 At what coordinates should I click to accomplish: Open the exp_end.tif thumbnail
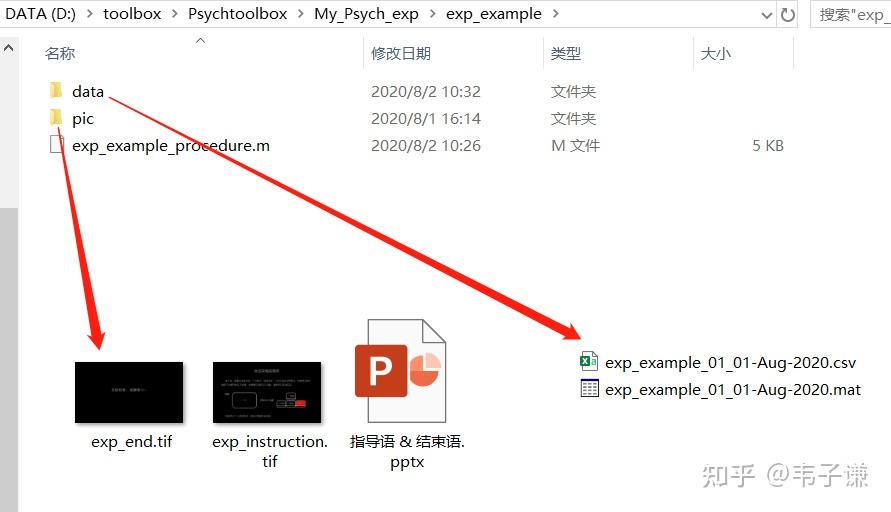click(129, 392)
